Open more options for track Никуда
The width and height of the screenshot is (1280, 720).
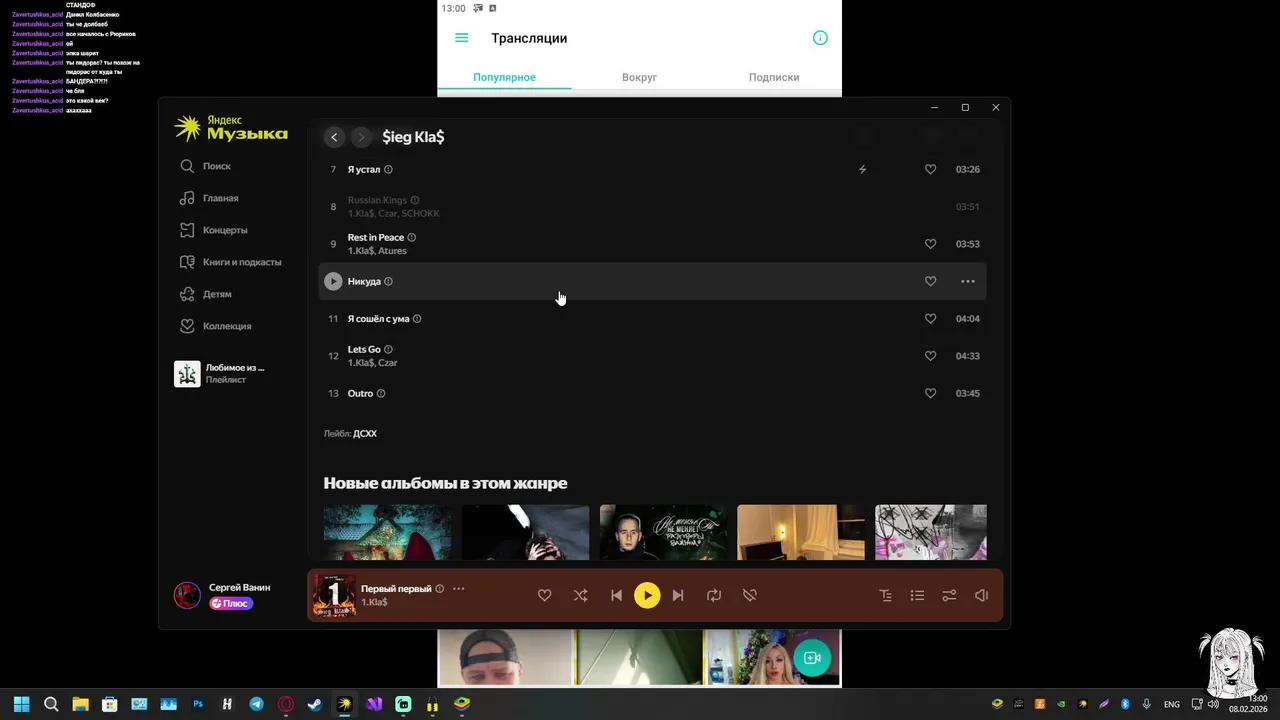968,281
